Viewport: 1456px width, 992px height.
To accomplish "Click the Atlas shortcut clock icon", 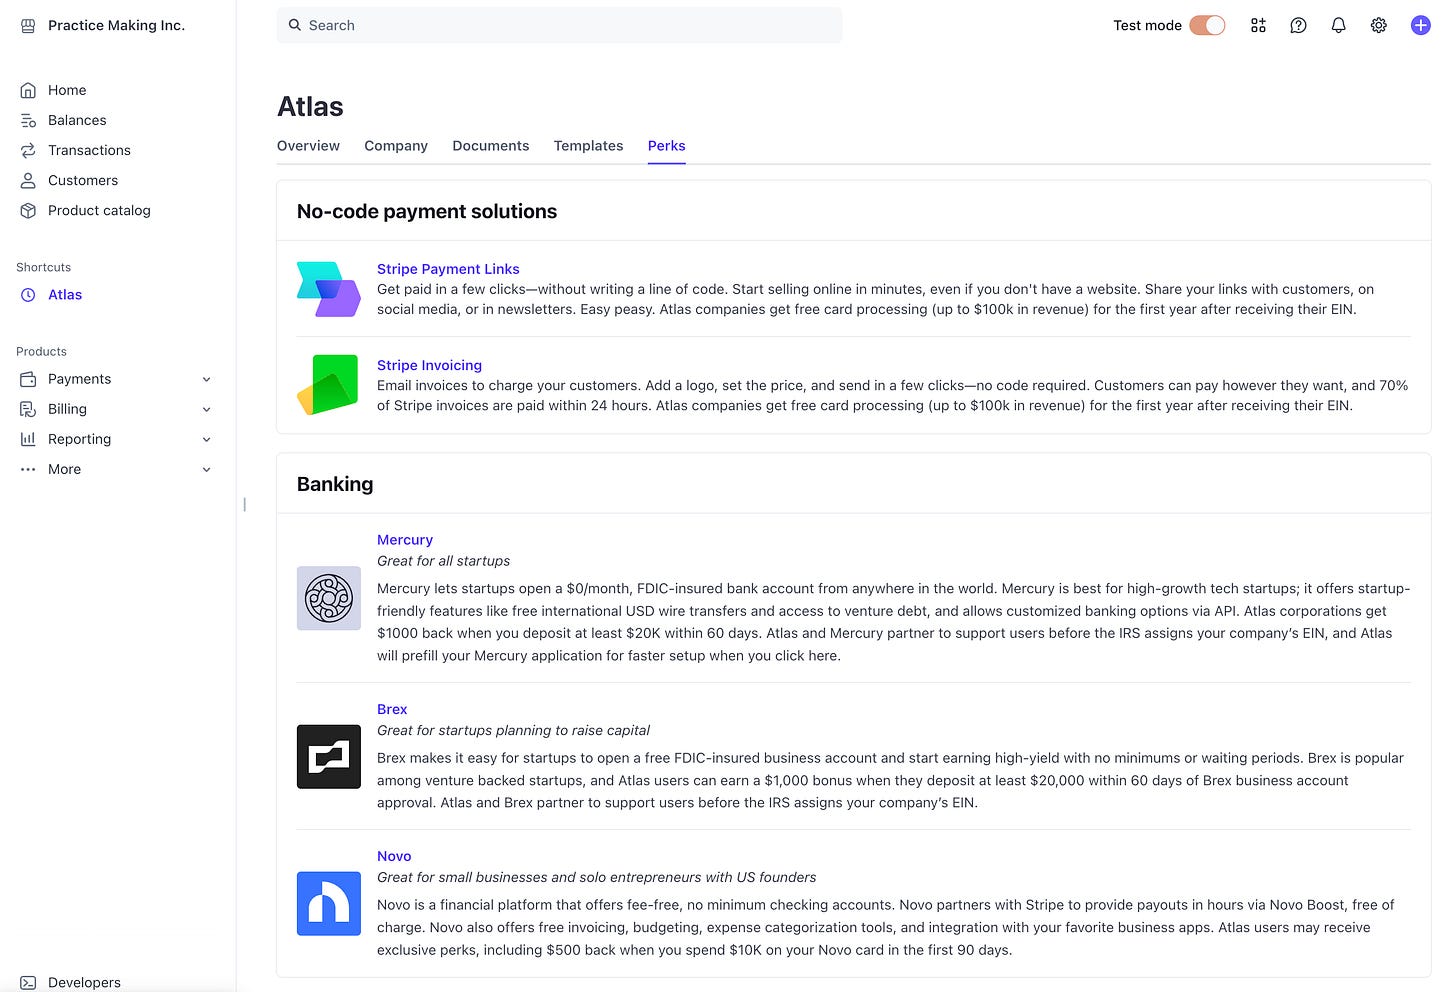I will point(28,295).
